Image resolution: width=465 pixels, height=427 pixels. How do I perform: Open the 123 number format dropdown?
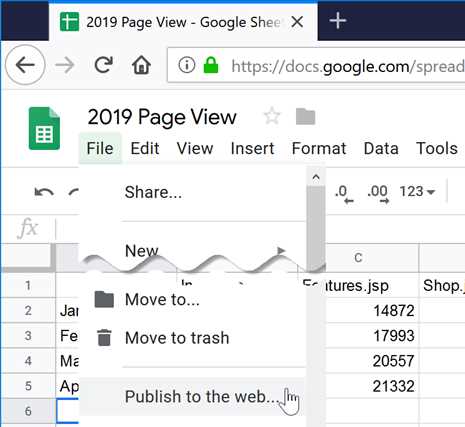click(417, 192)
